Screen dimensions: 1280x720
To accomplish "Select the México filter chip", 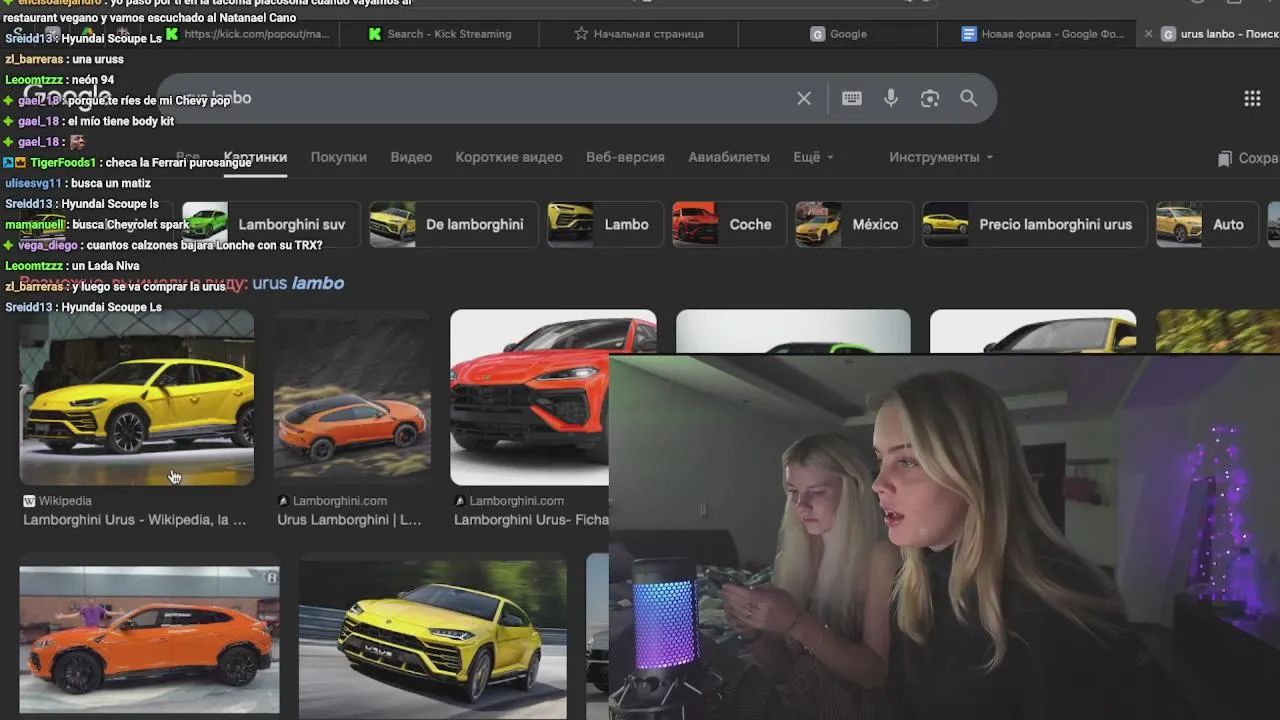I will click(855, 224).
